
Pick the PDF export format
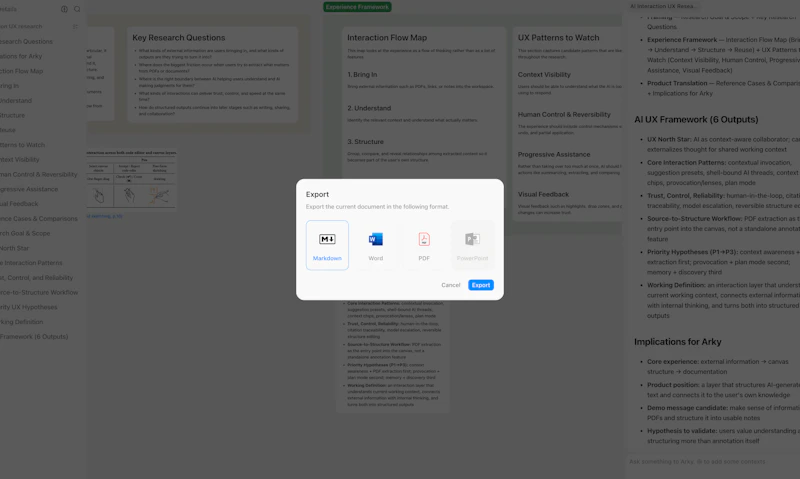point(424,245)
